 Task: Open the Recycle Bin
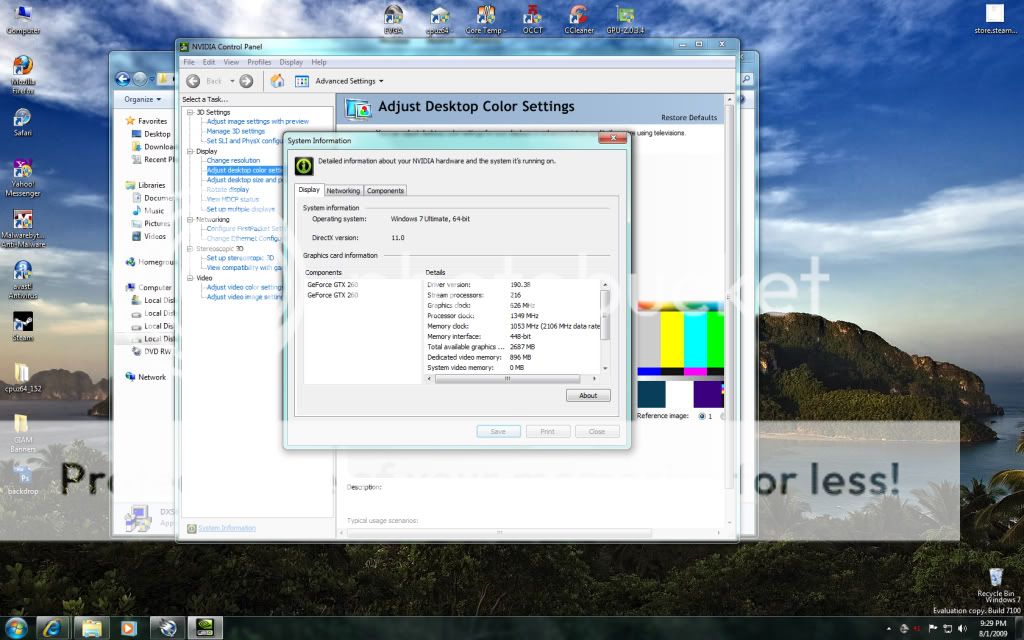[x=996, y=583]
